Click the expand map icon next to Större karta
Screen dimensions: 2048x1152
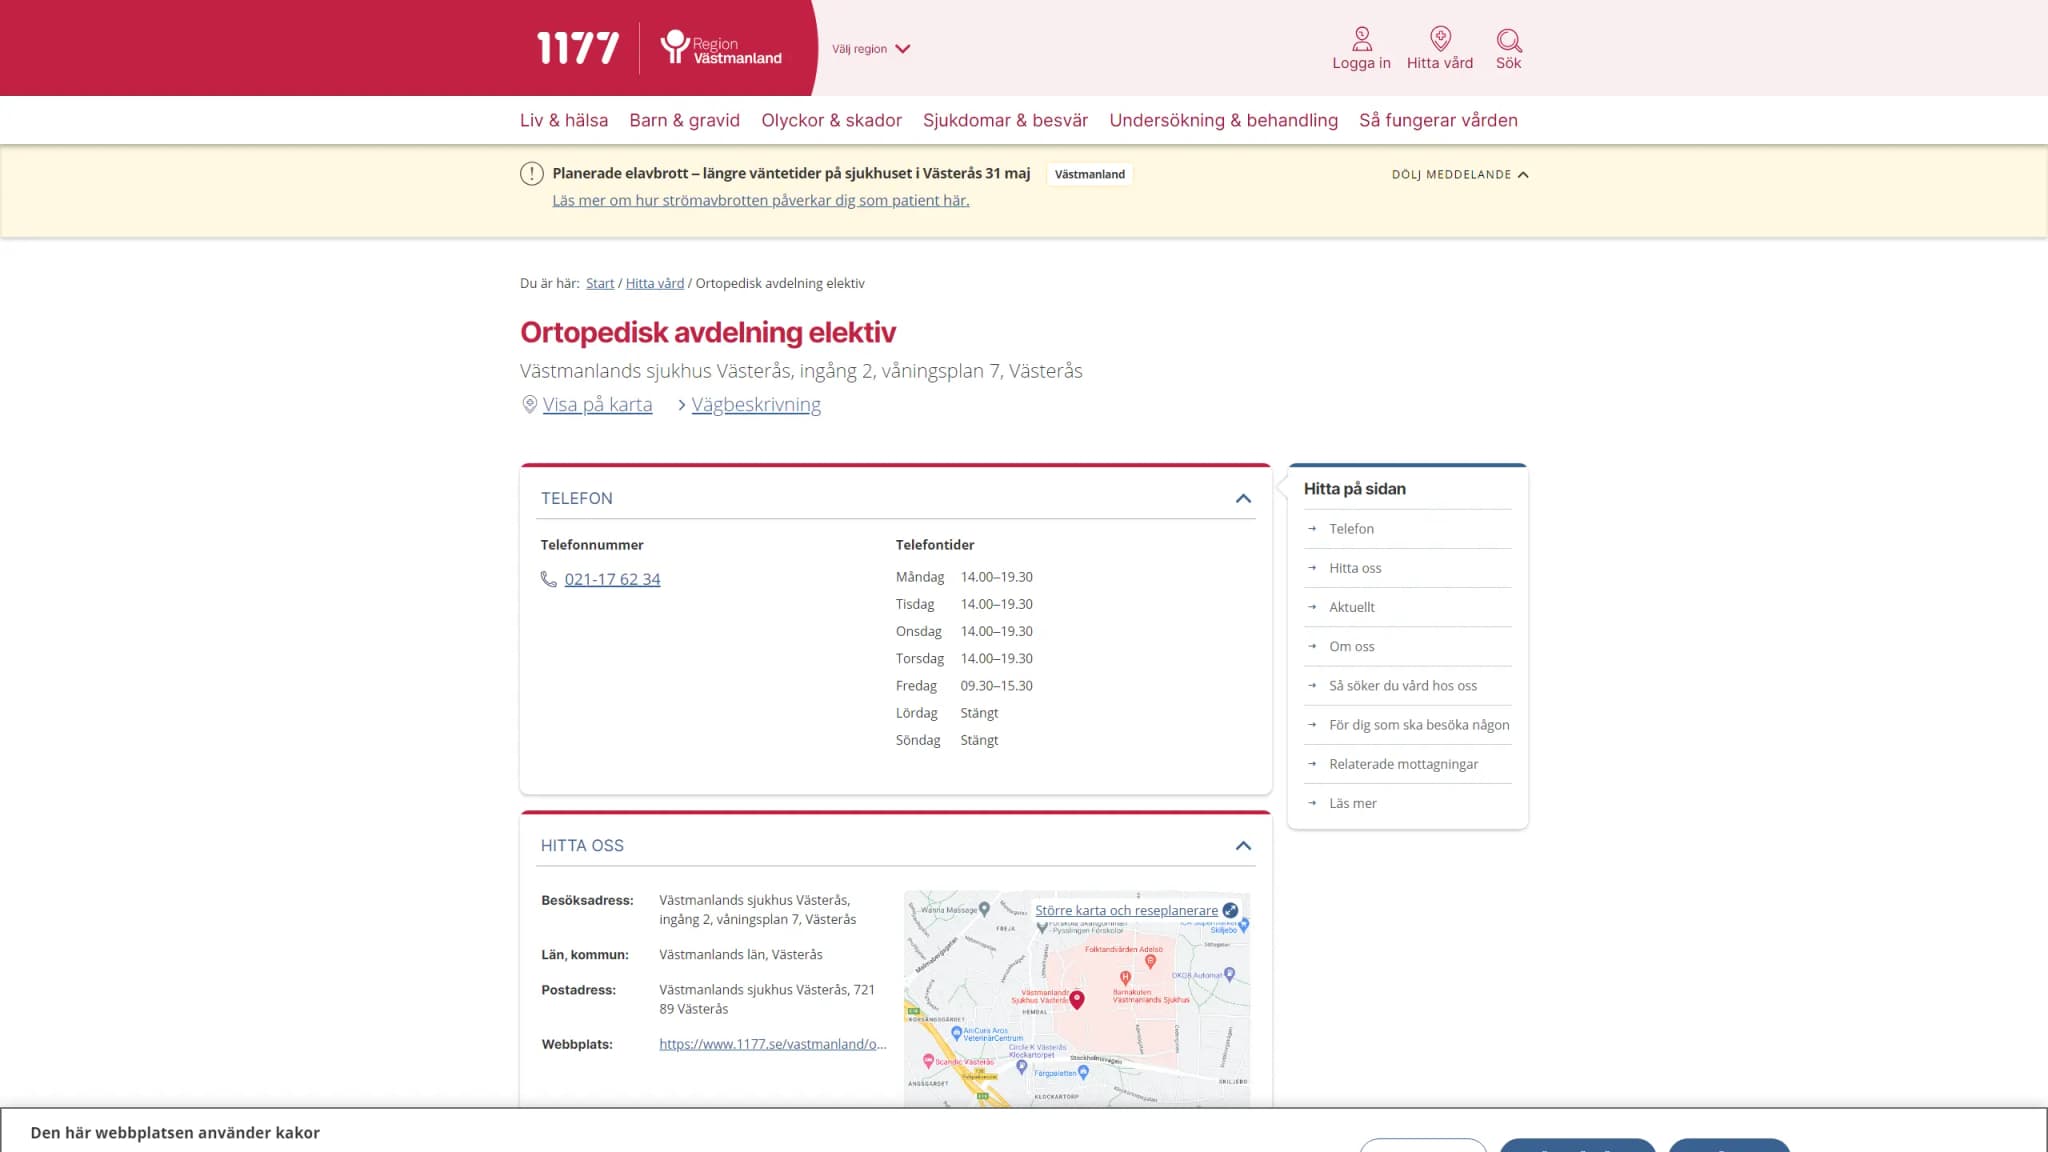(x=1230, y=910)
